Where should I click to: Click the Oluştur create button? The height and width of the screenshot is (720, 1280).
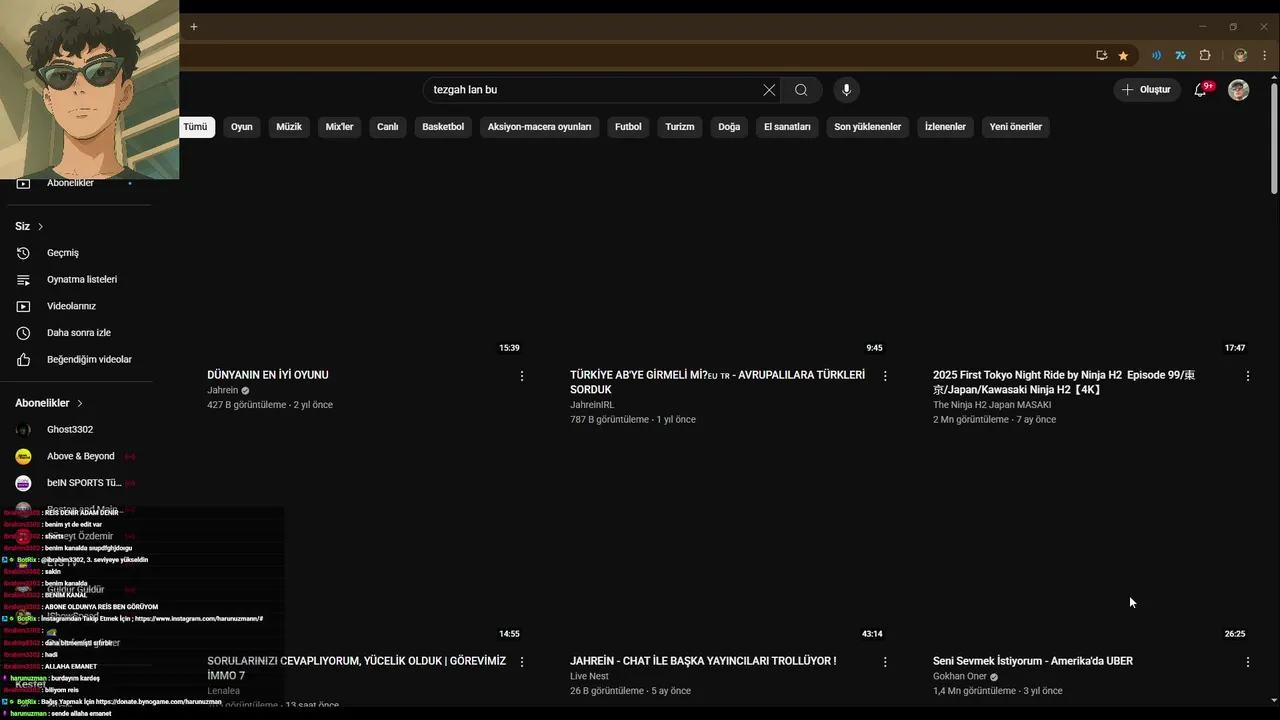click(x=1146, y=90)
